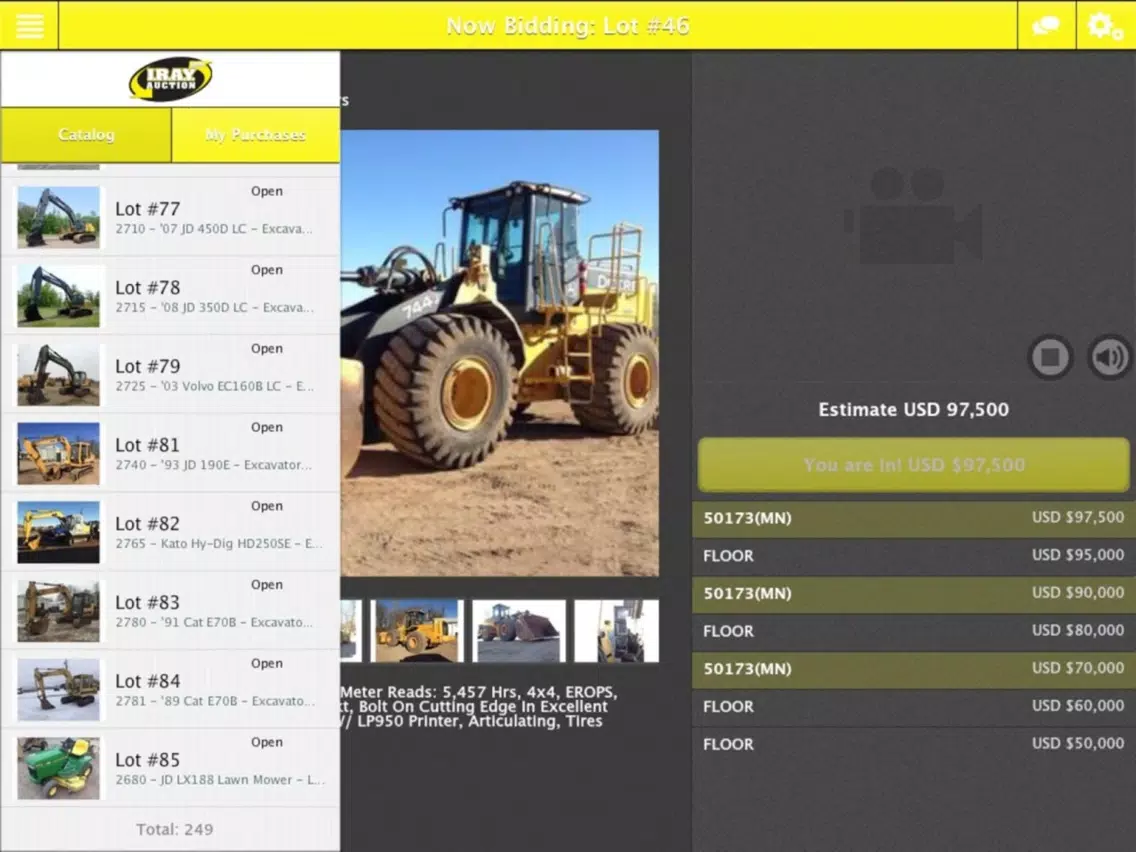Click the Lot #85 lawn mower thumbnail
Image resolution: width=1136 pixels, height=852 pixels.
click(59, 768)
